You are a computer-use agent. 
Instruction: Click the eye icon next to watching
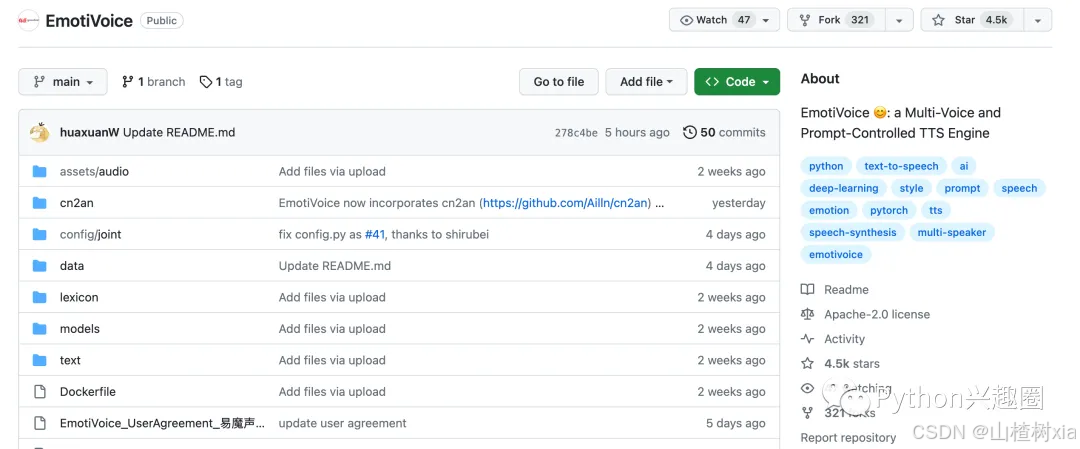[x=807, y=388]
